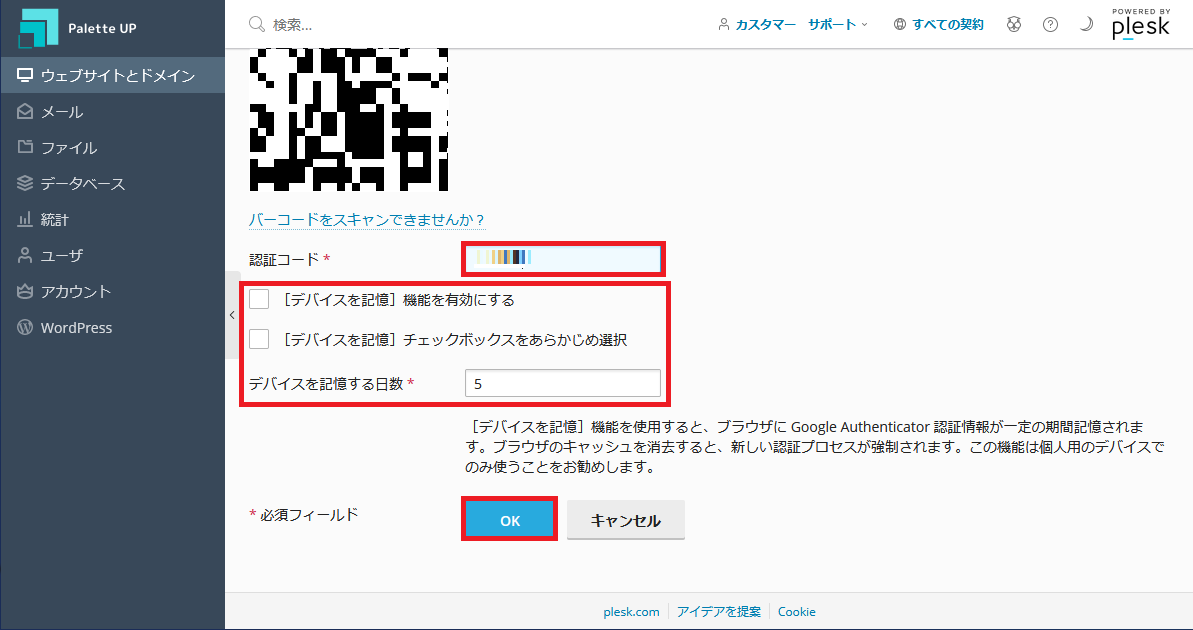Click バーコードをスキャンできませんか？ link
Viewport: 1193px width, 630px height.
tap(367, 220)
